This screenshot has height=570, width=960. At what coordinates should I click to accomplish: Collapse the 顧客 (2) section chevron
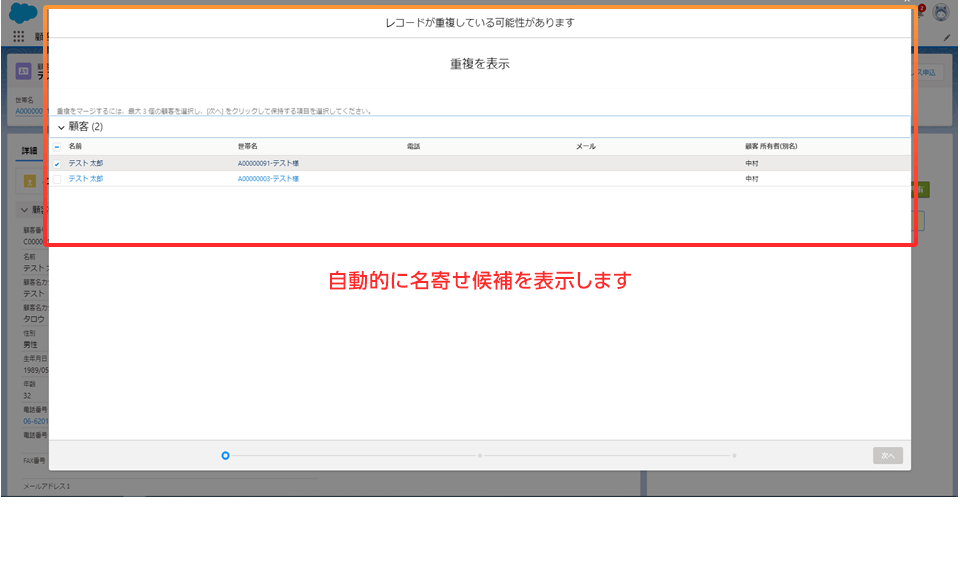[61, 128]
